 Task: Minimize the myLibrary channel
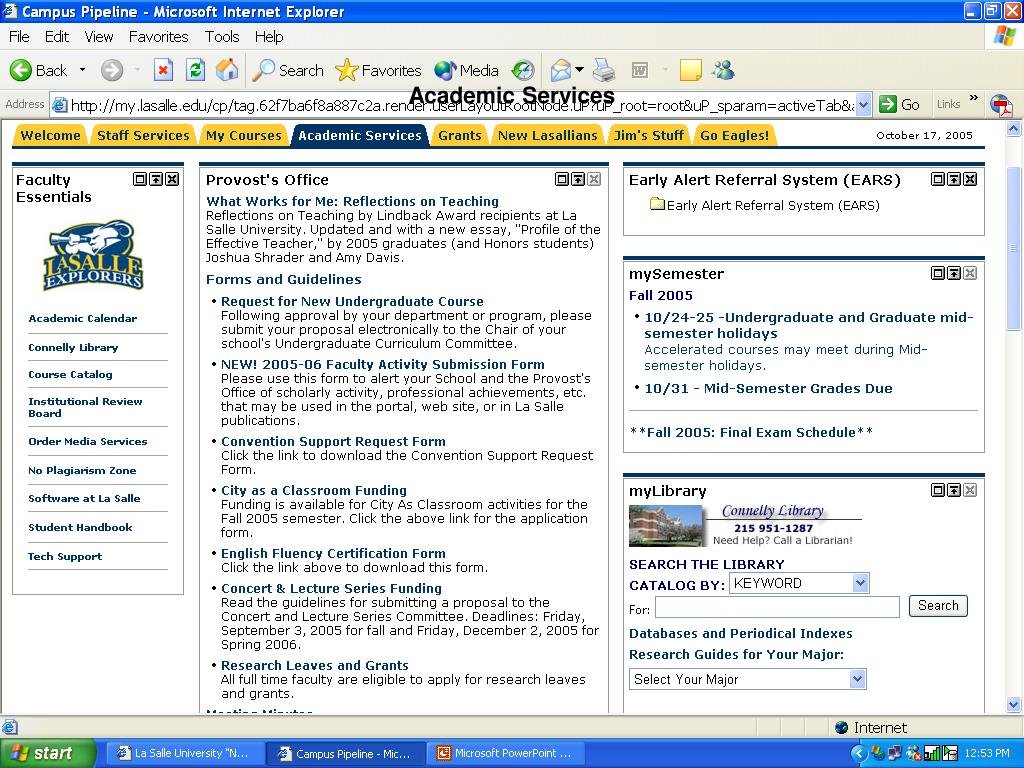coord(954,490)
